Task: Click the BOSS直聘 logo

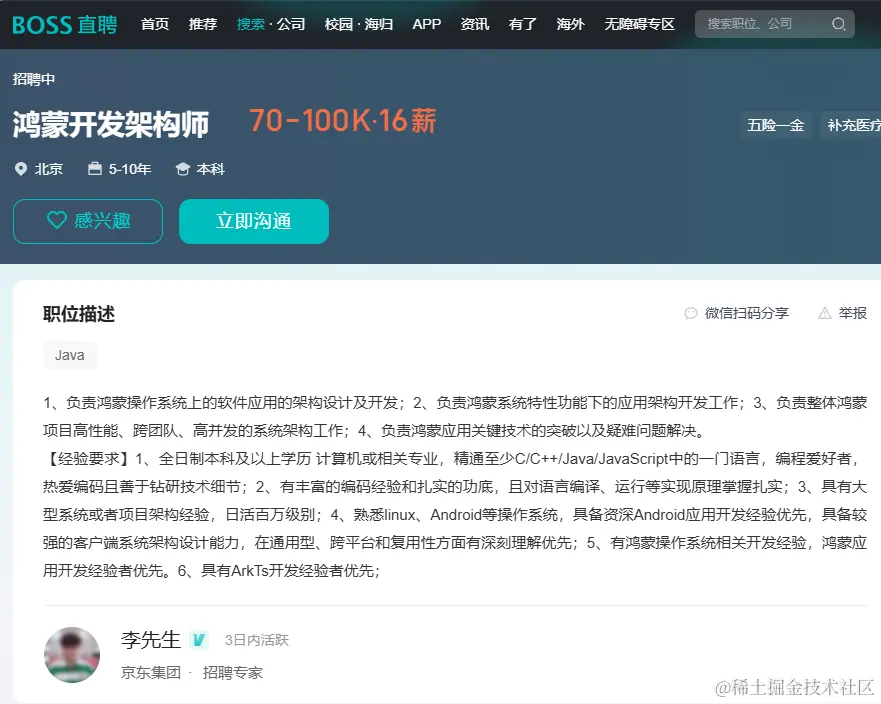Action: (65, 25)
